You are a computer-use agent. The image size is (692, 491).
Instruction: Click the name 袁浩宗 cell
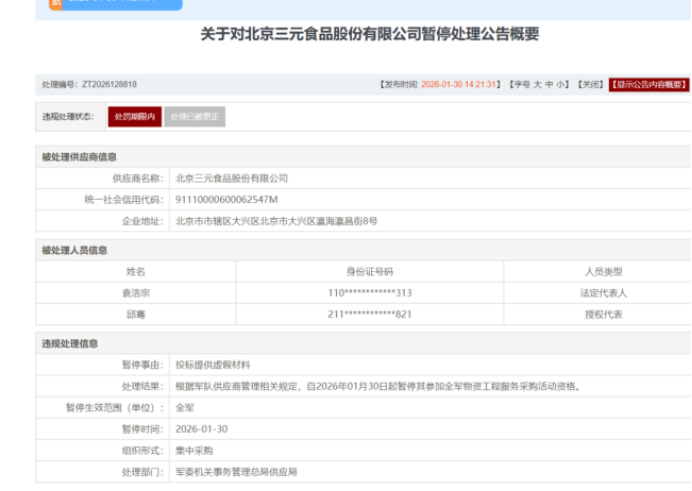136,293
